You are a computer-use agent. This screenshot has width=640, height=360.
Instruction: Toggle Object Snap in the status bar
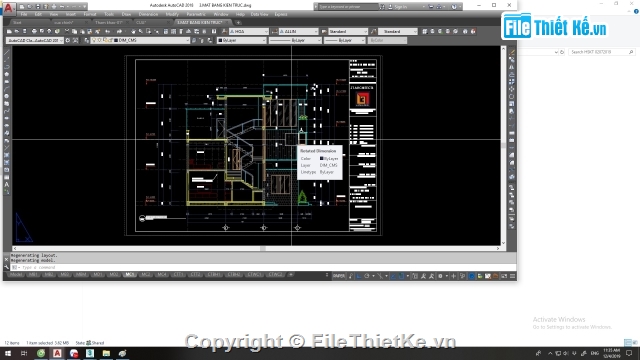[401, 276]
